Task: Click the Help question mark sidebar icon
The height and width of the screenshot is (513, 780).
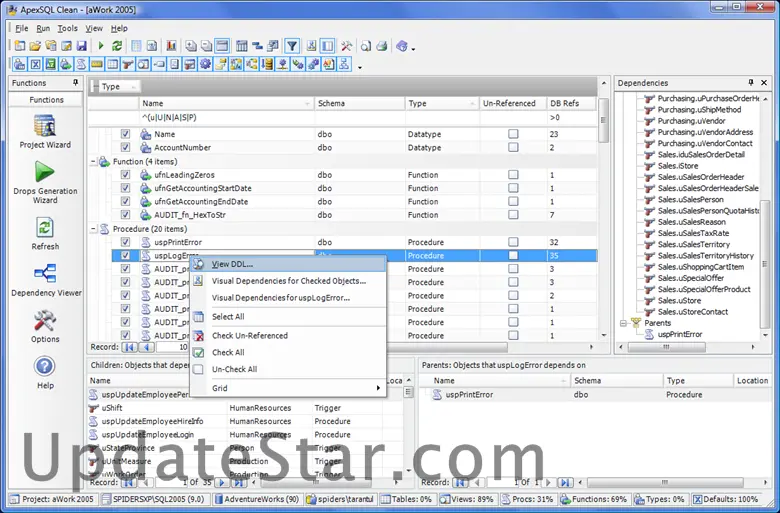Action: 45,372
